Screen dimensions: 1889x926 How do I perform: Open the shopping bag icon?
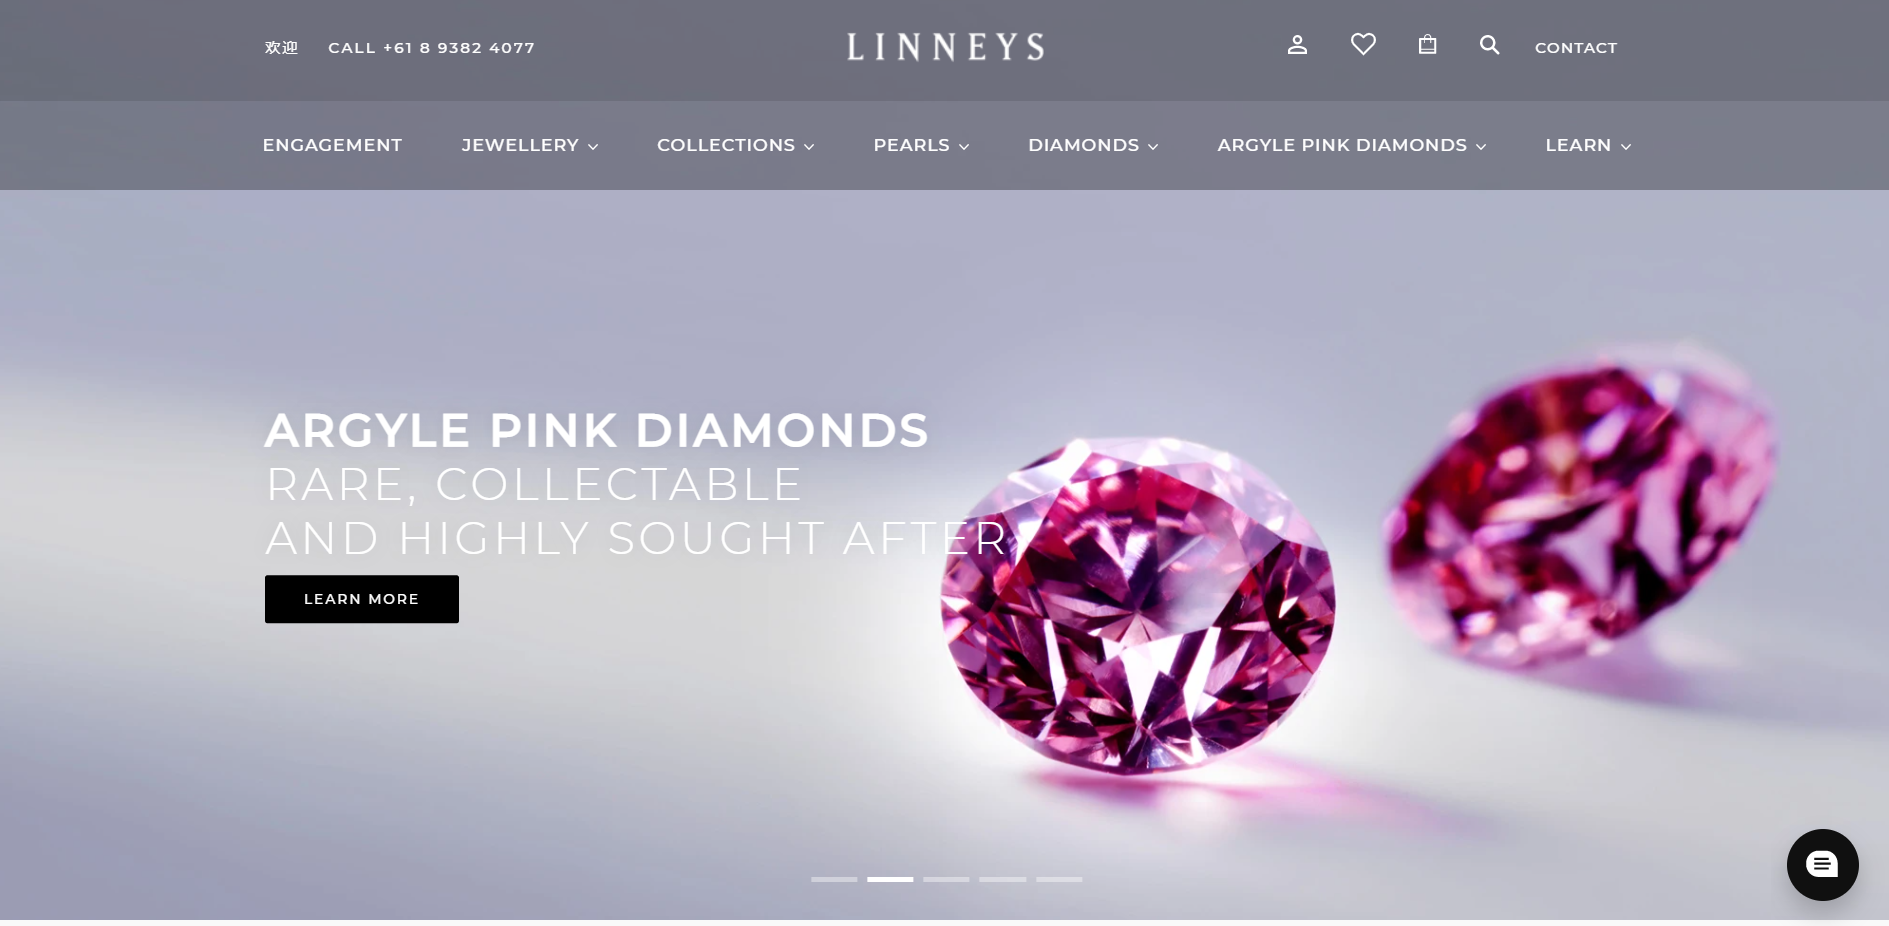point(1427,45)
